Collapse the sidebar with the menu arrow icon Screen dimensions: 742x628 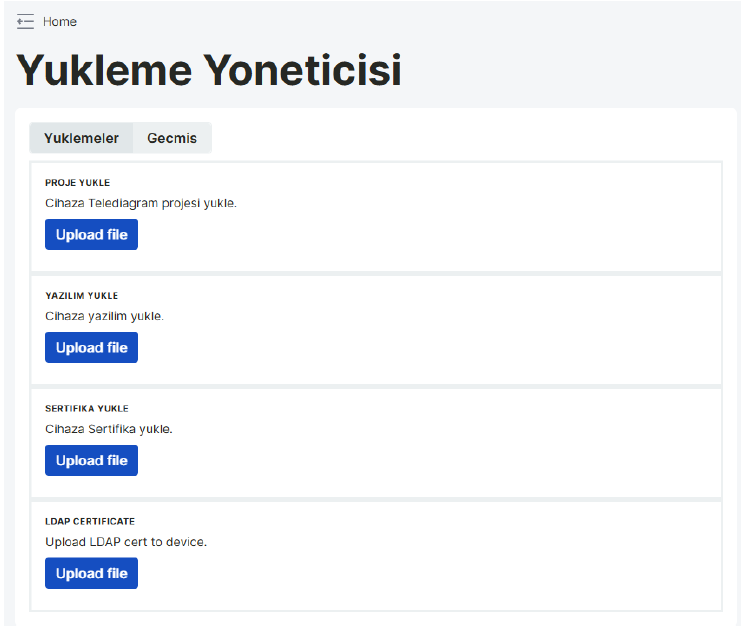pos(25,22)
